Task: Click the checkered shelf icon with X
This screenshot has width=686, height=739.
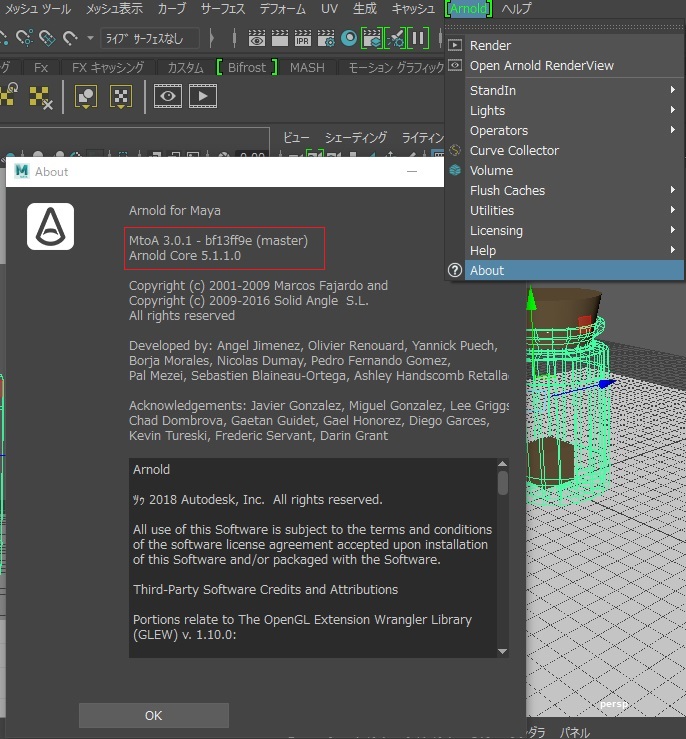Action: [41, 97]
